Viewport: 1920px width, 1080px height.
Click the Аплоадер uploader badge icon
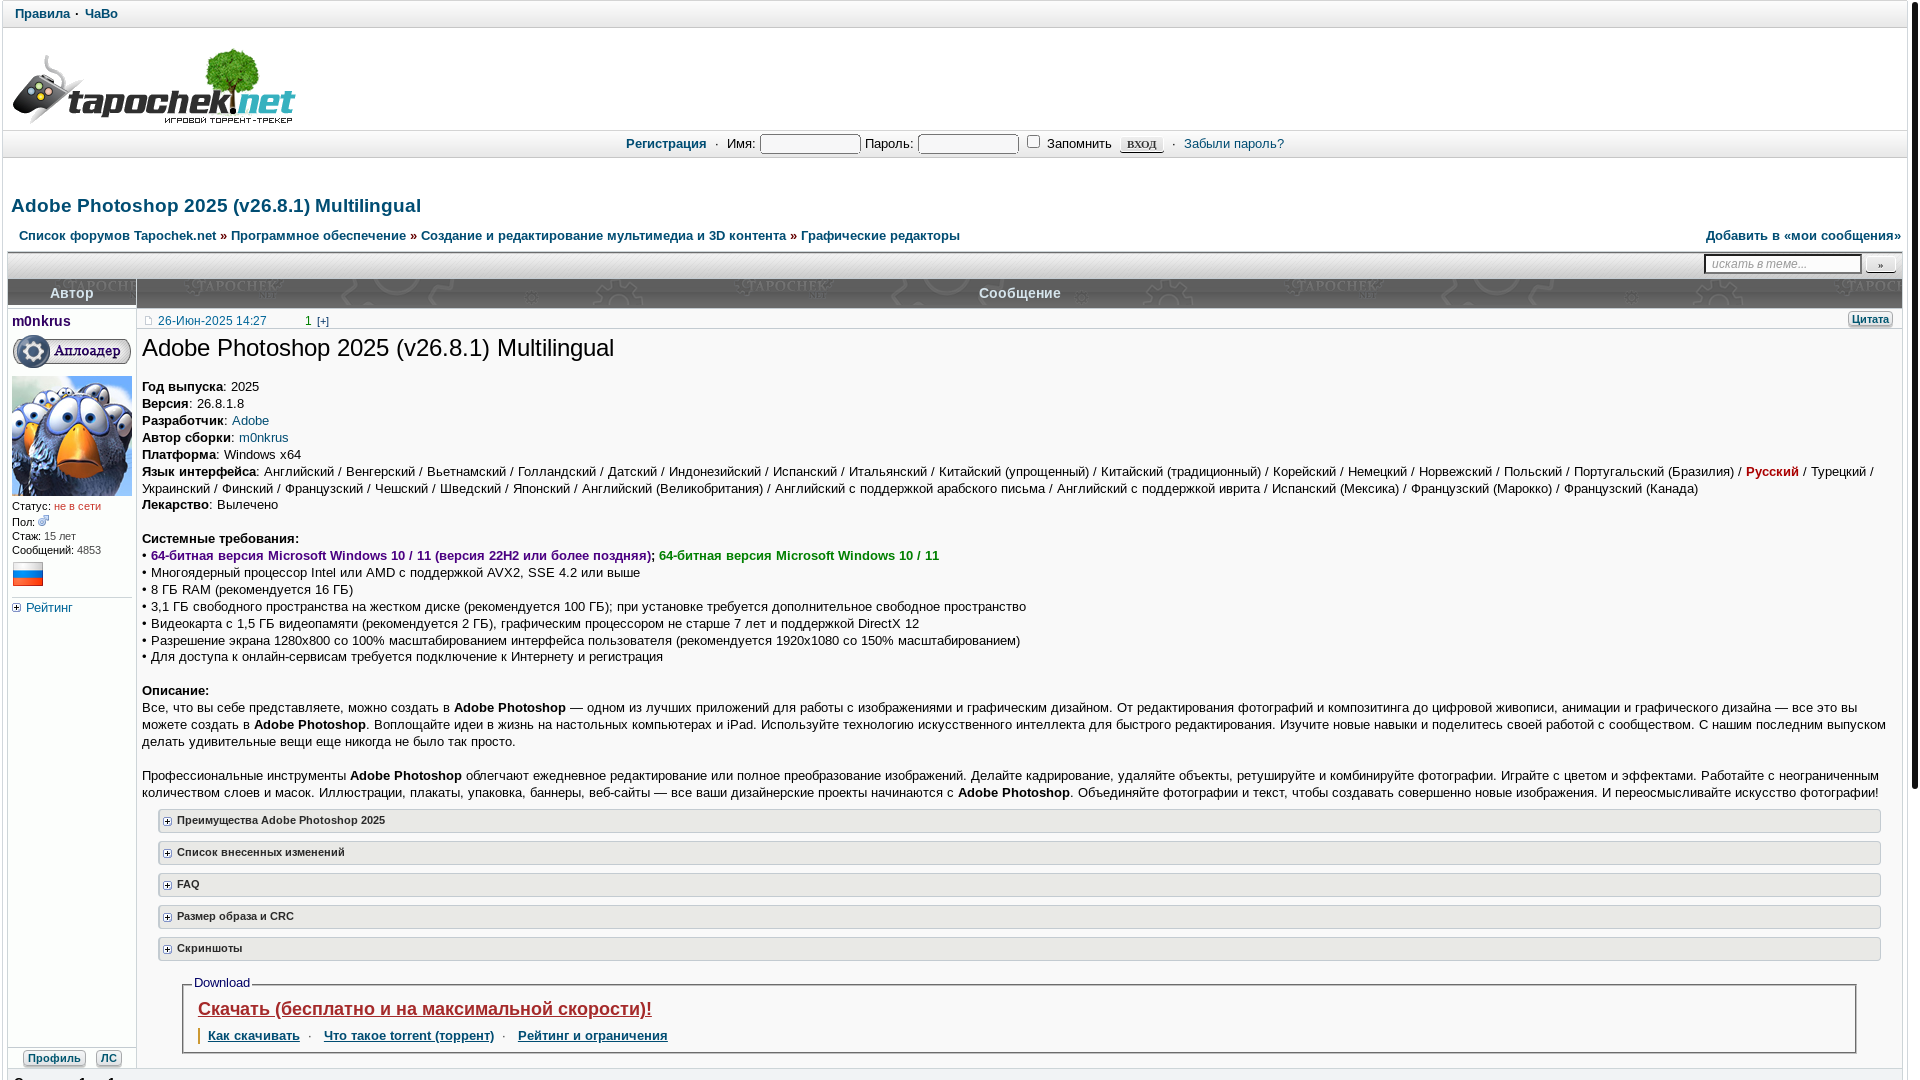(72, 352)
